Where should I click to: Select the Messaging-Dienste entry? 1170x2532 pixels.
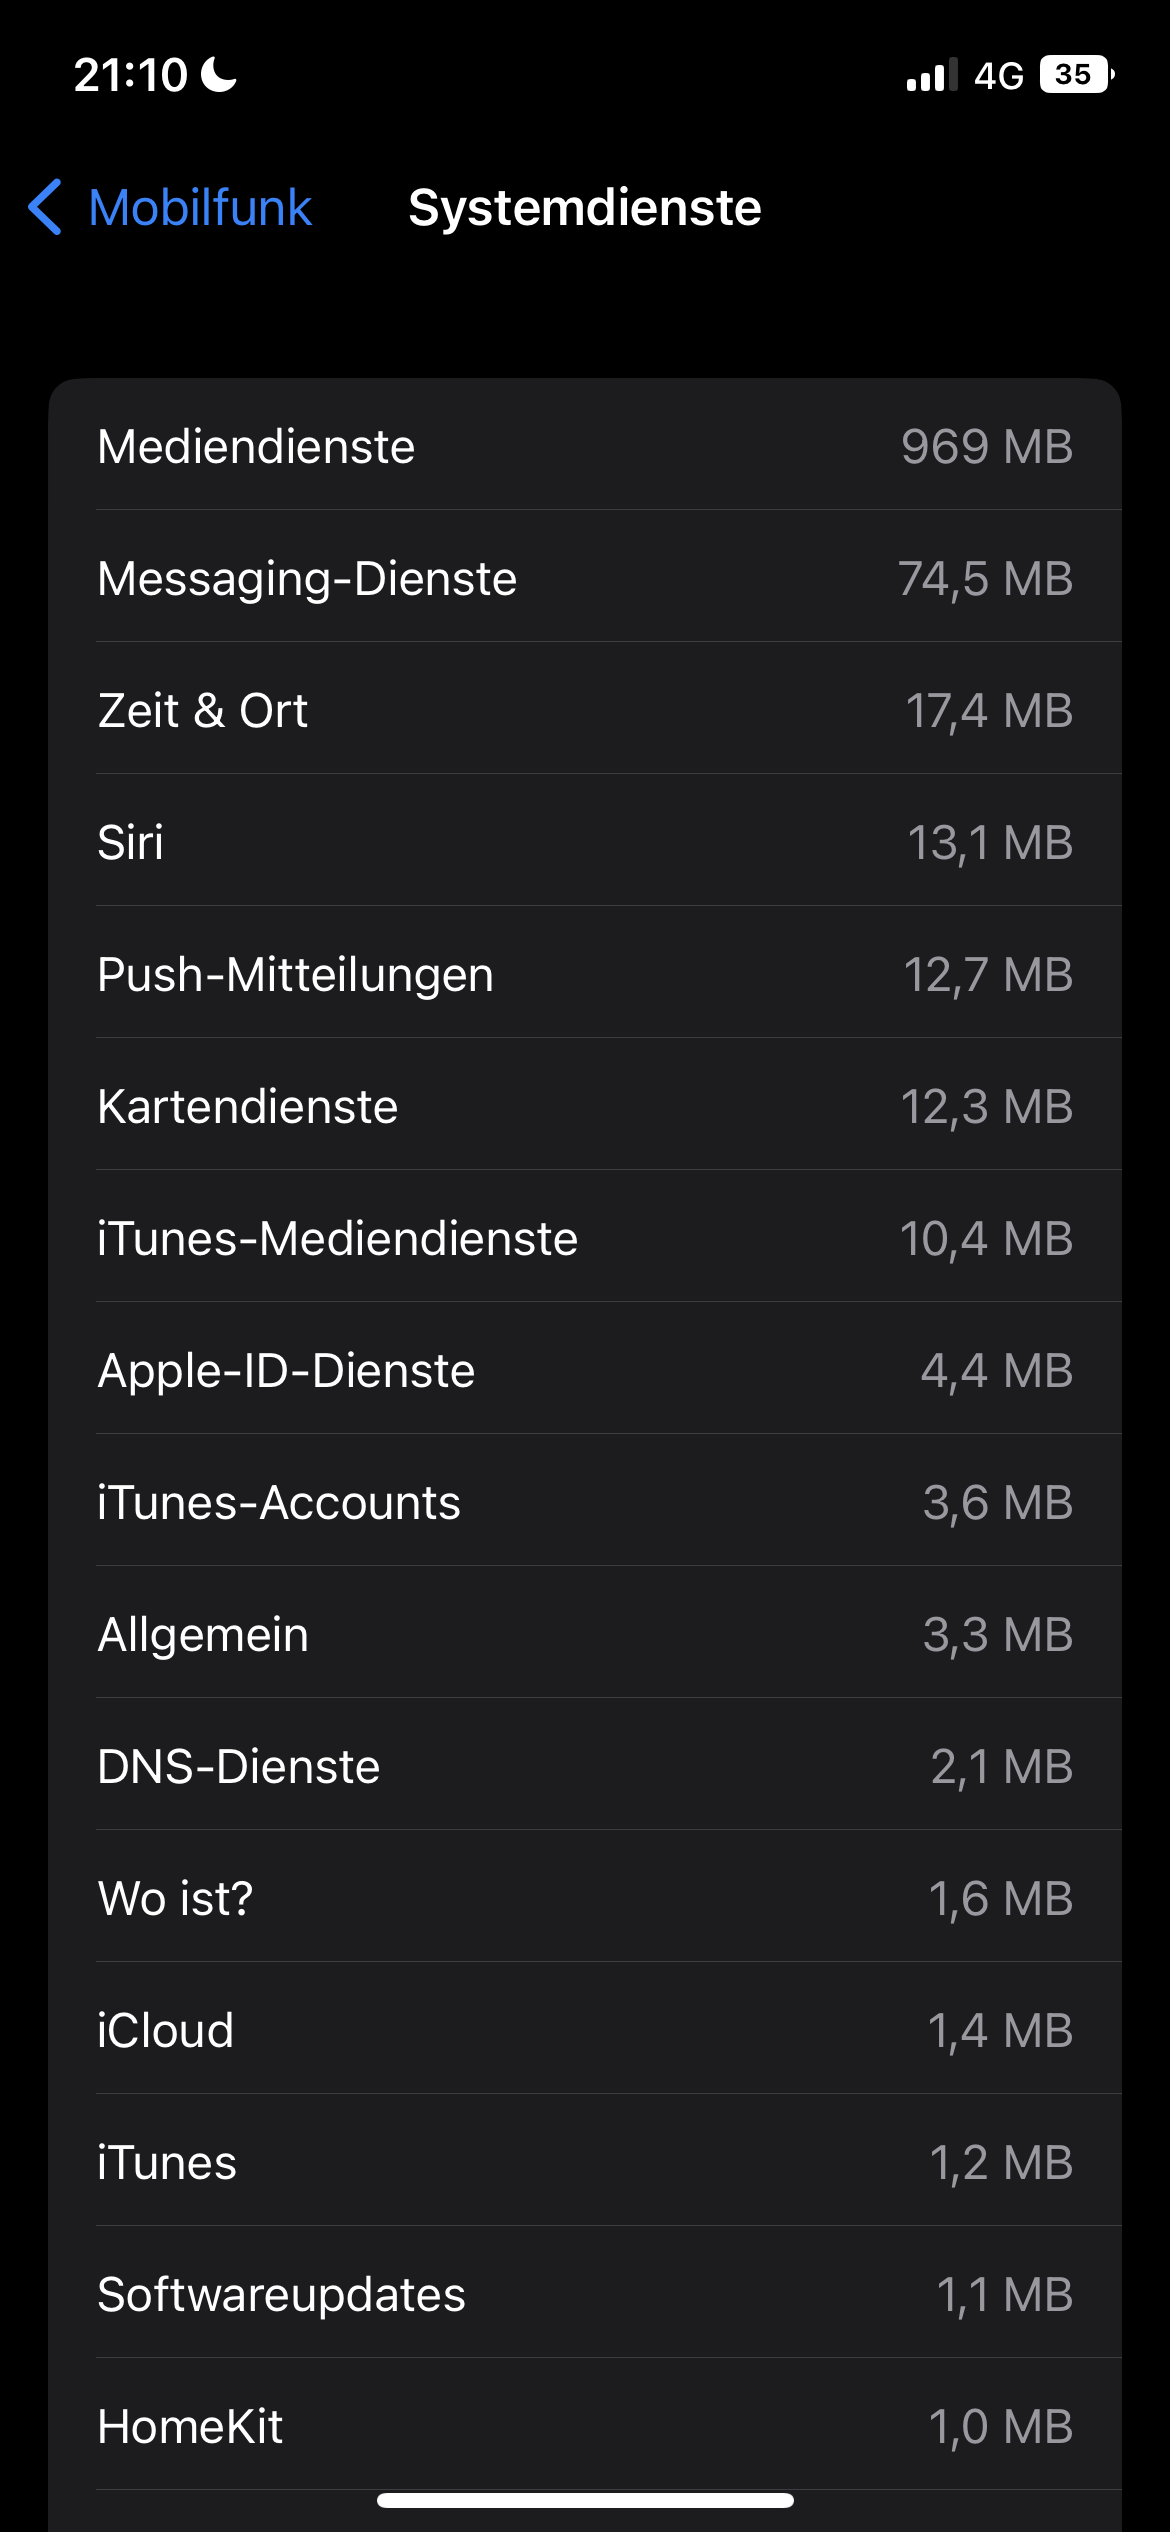pos(585,578)
